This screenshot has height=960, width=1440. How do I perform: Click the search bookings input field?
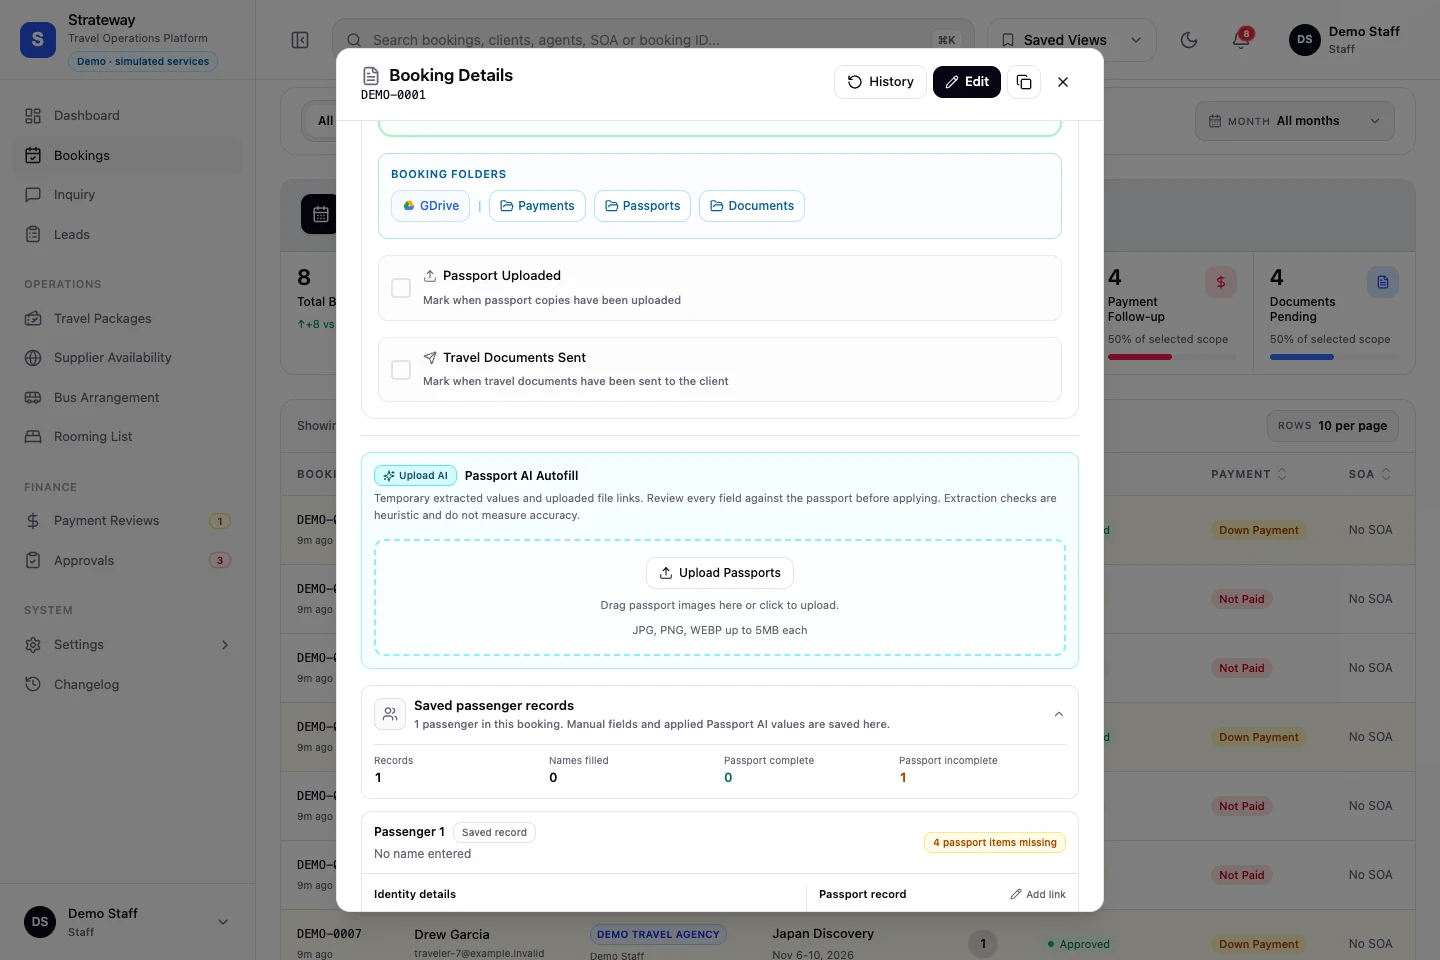coord(653,40)
